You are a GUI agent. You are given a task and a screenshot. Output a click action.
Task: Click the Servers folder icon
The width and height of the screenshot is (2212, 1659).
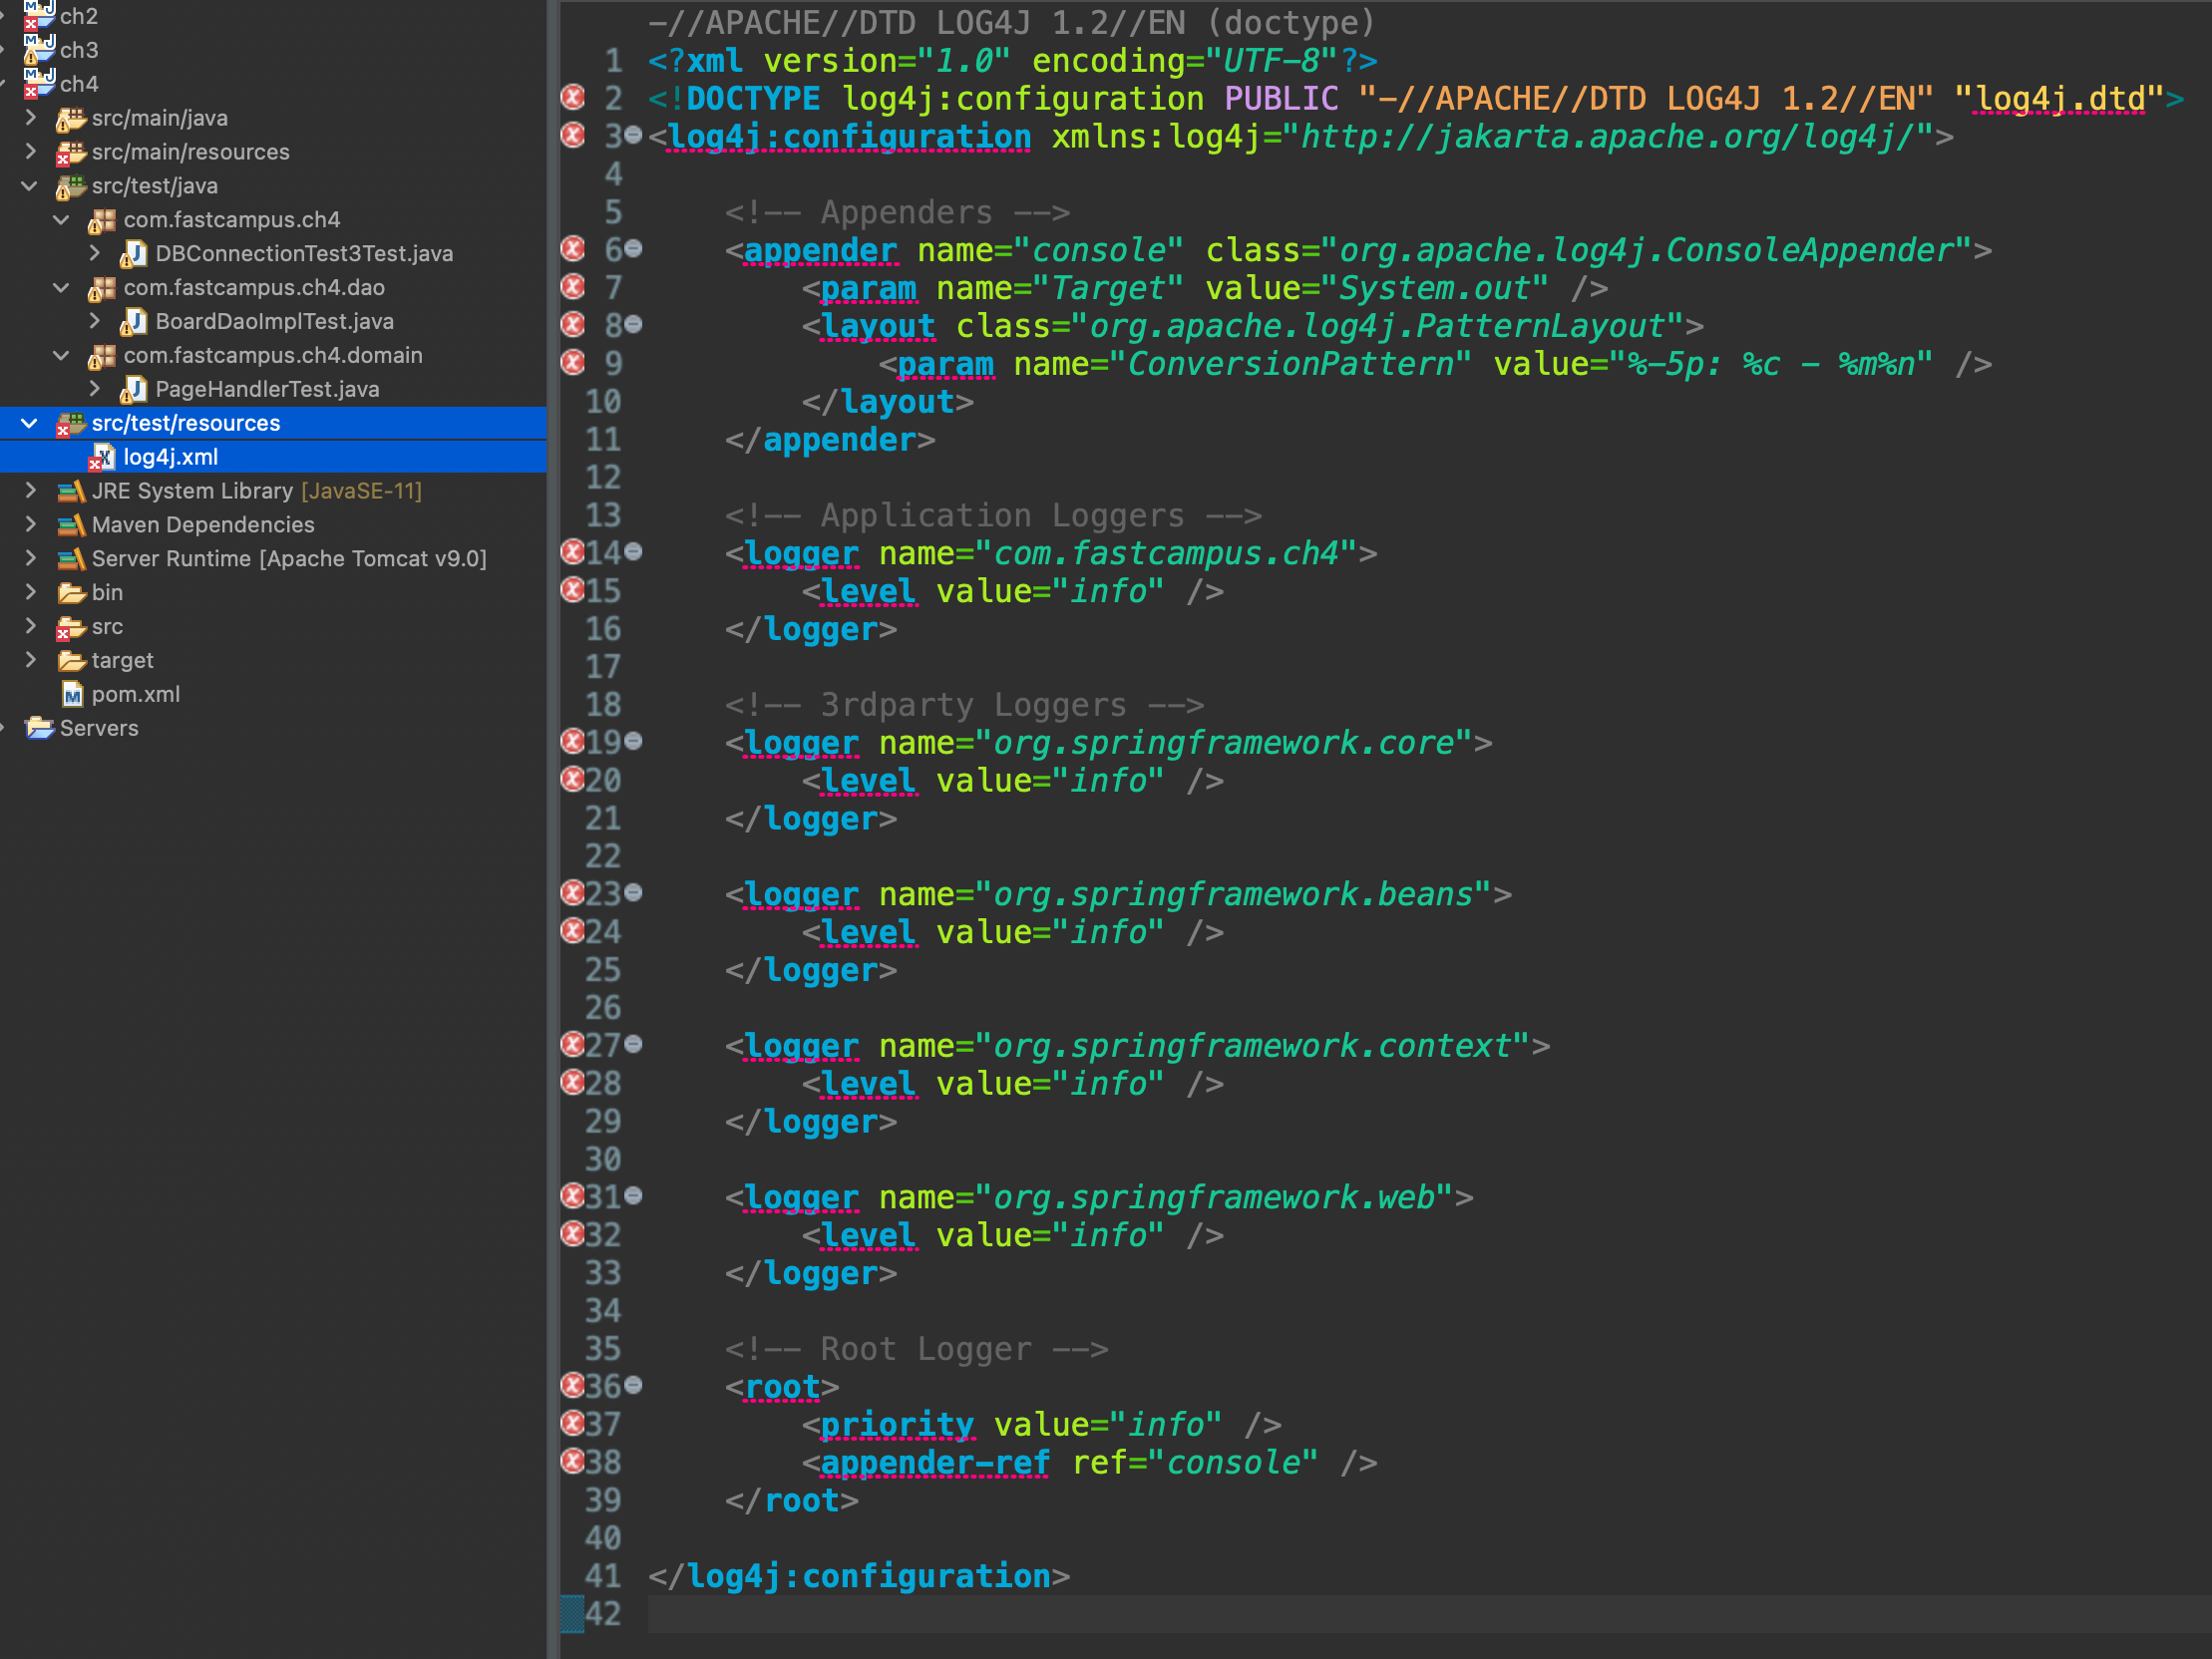[40, 728]
